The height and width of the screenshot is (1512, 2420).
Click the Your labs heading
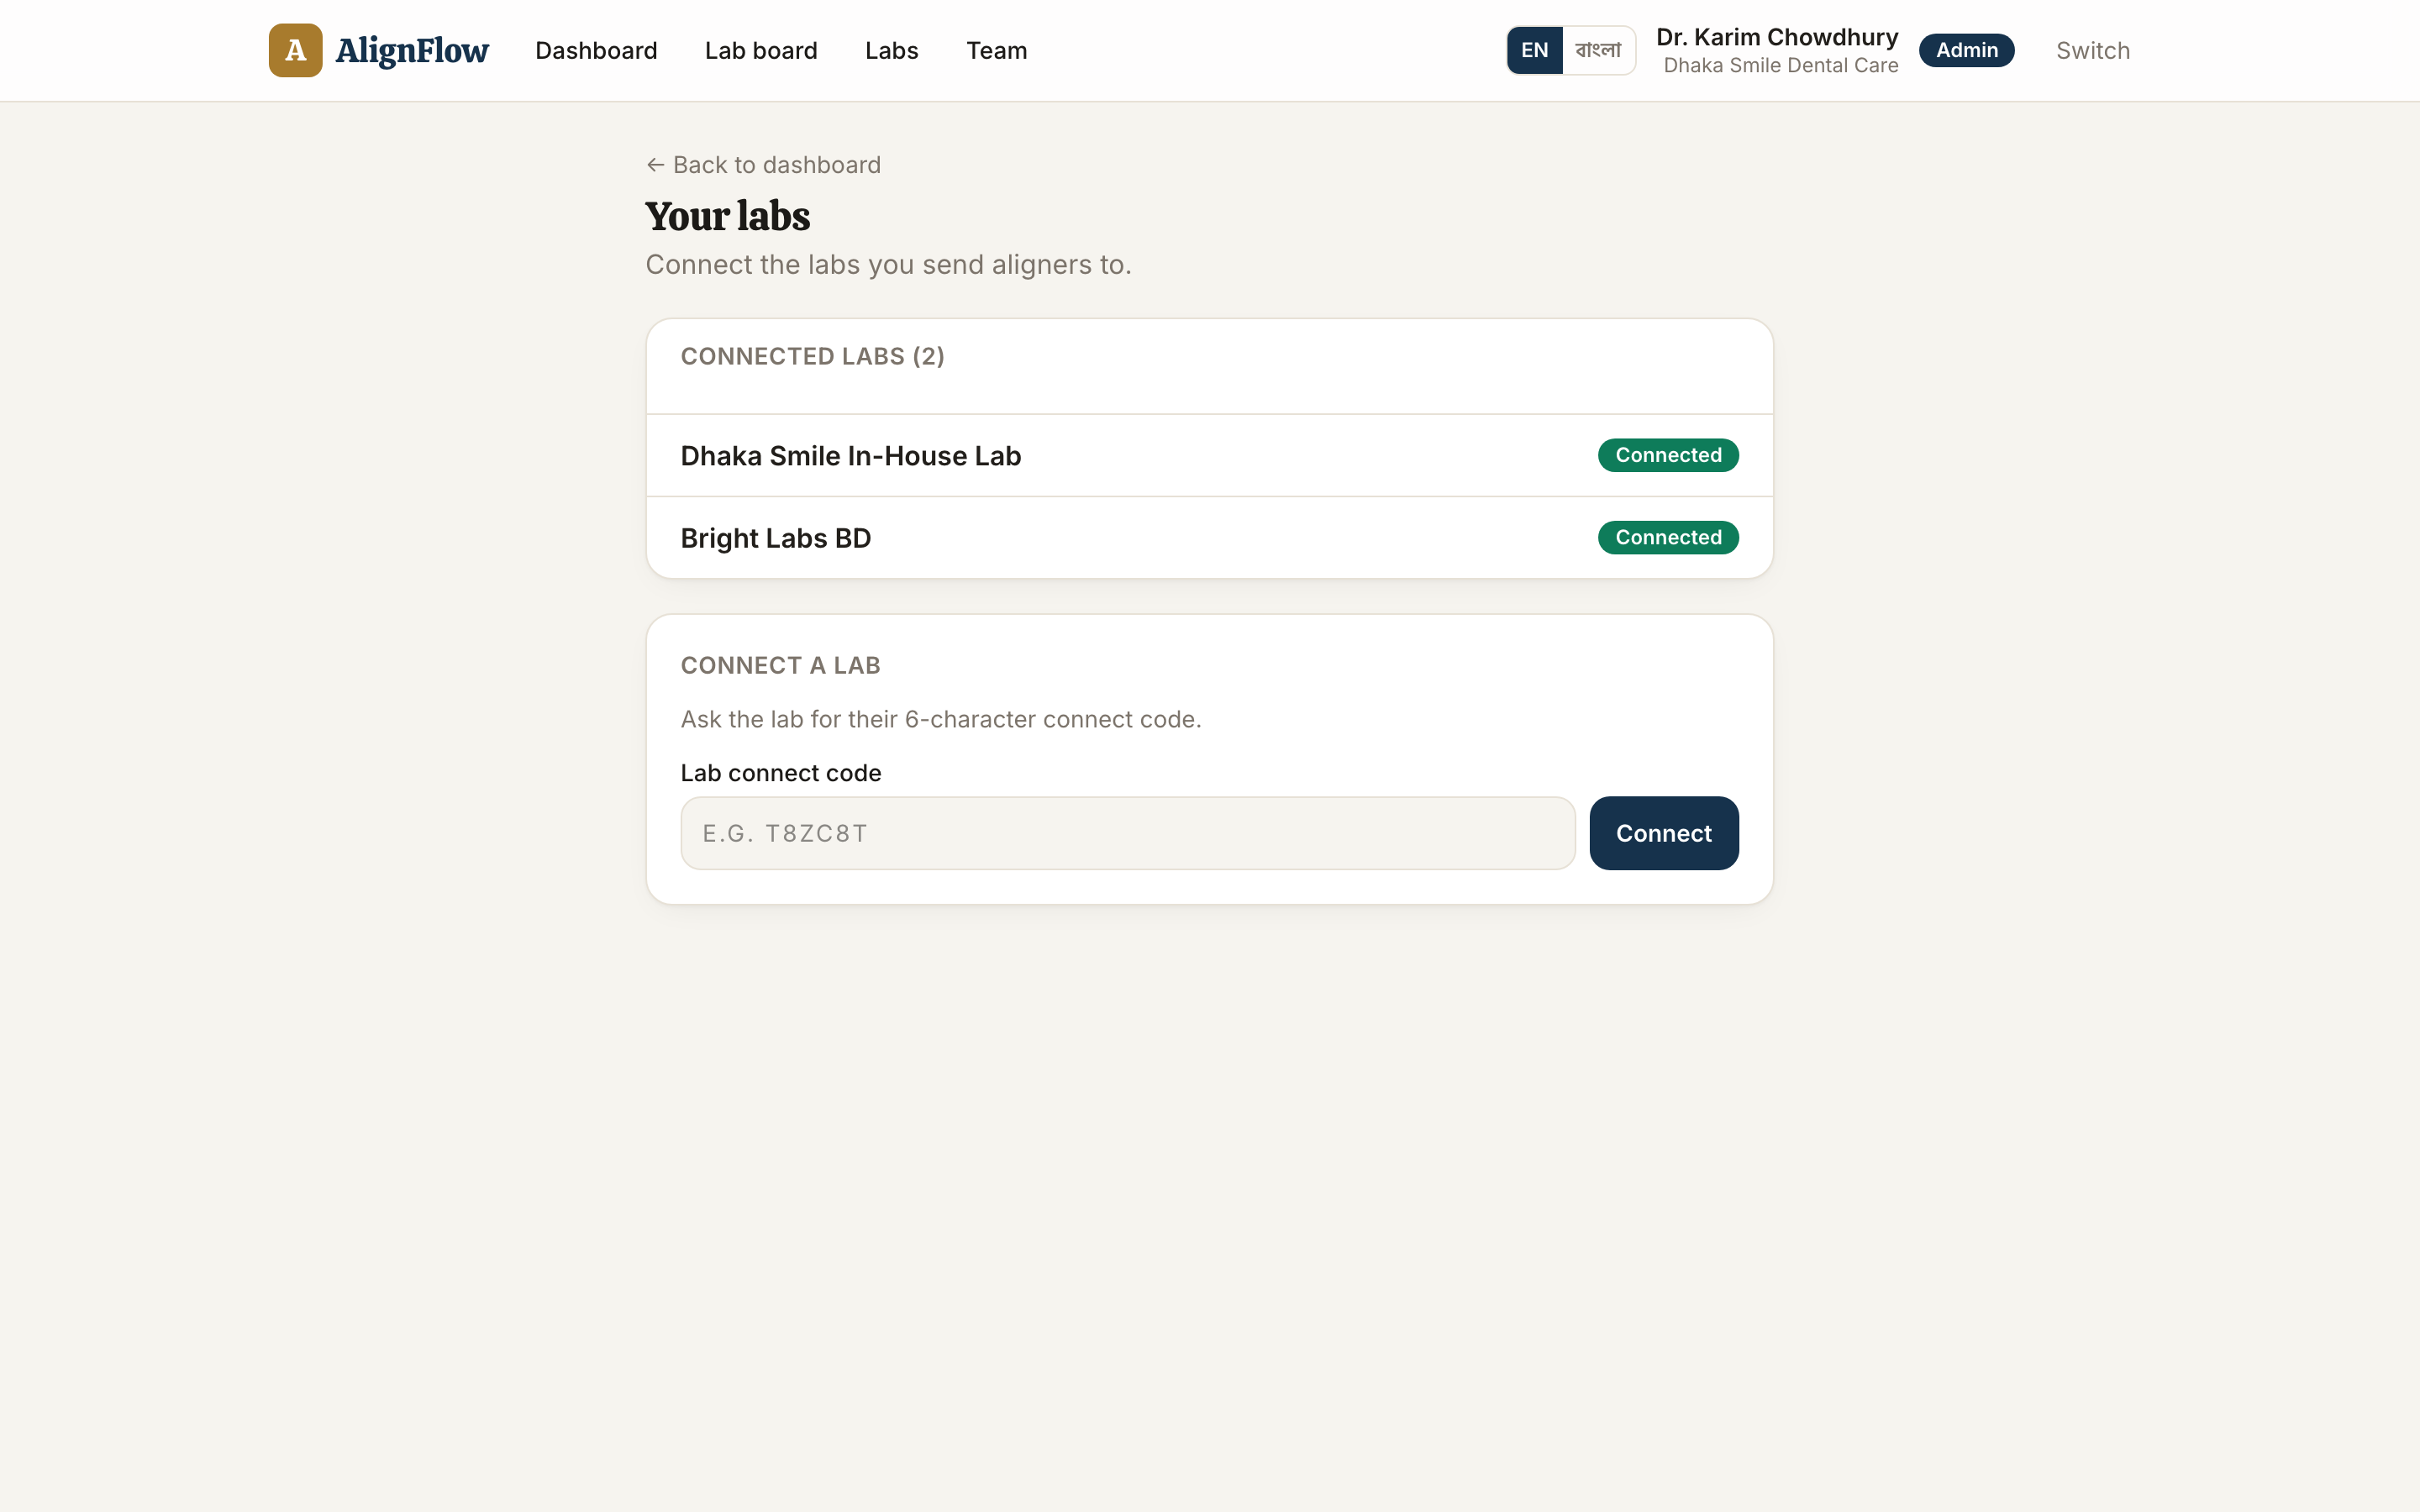(x=727, y=216)
